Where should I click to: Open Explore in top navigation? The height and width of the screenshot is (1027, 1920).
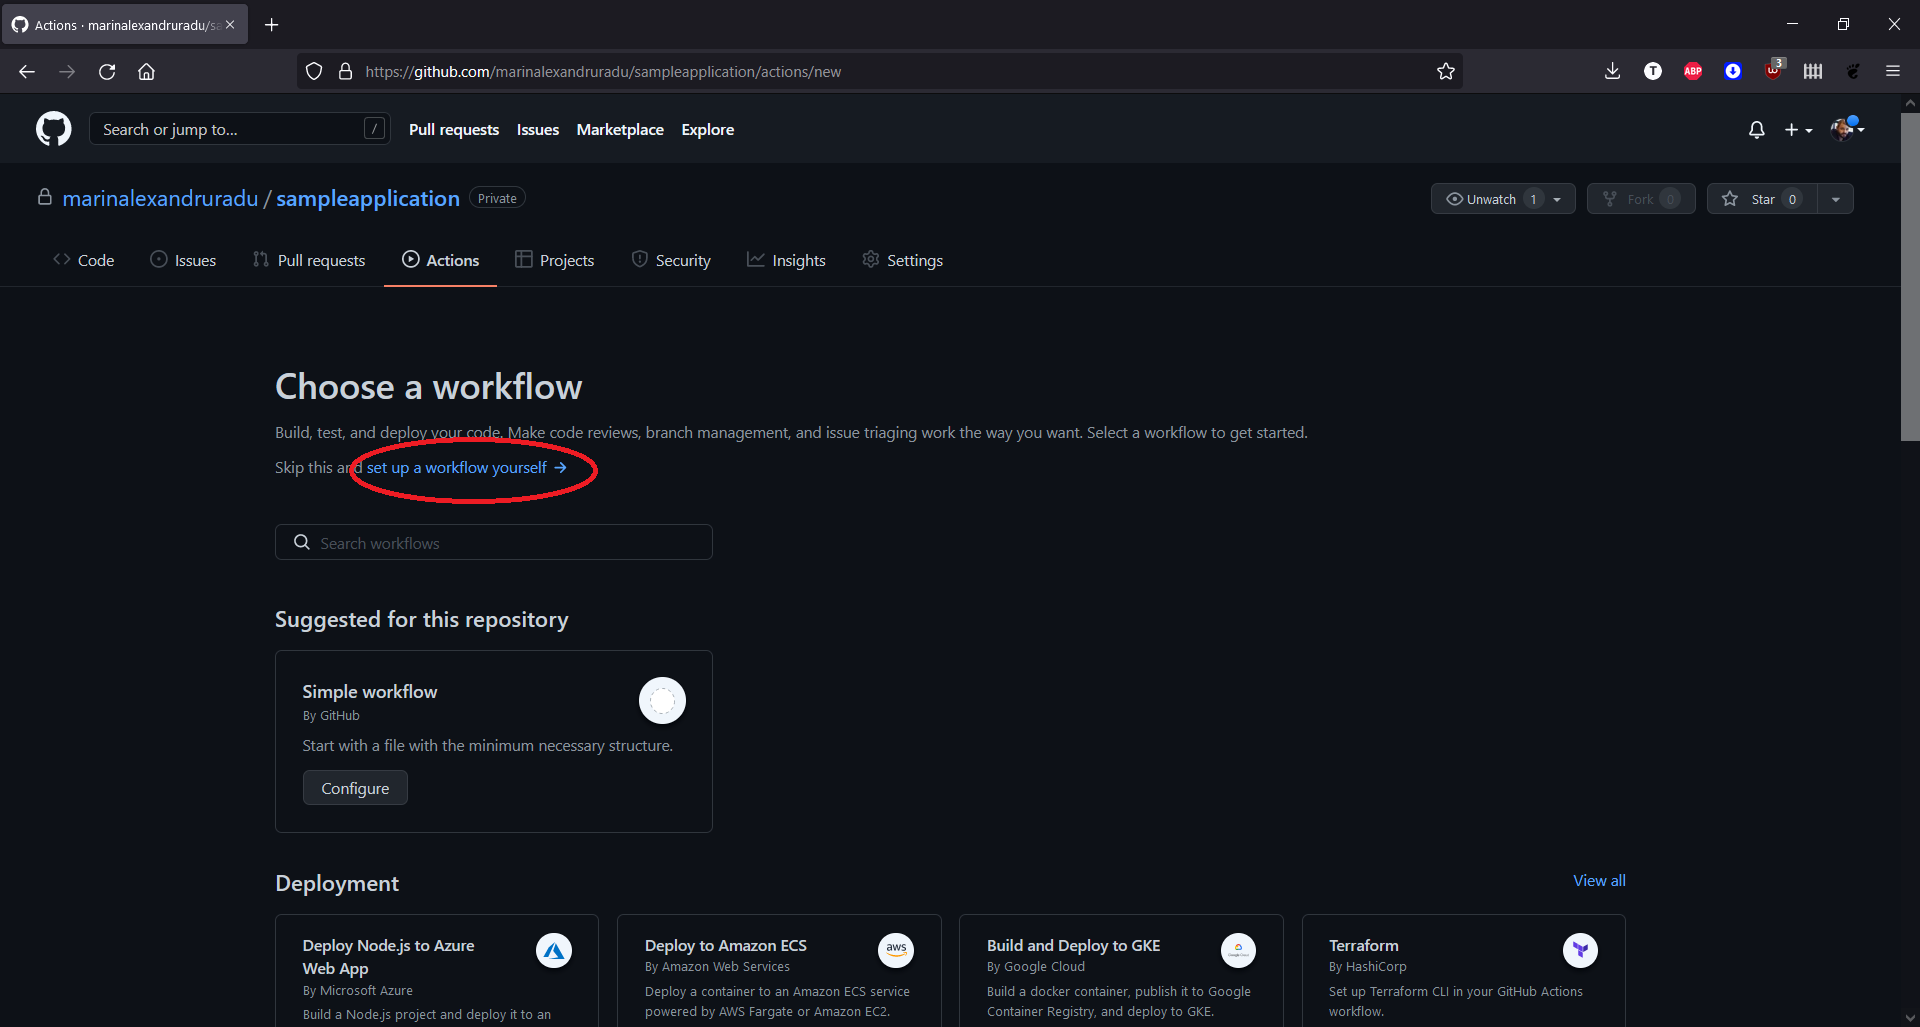tap(708, 130)
